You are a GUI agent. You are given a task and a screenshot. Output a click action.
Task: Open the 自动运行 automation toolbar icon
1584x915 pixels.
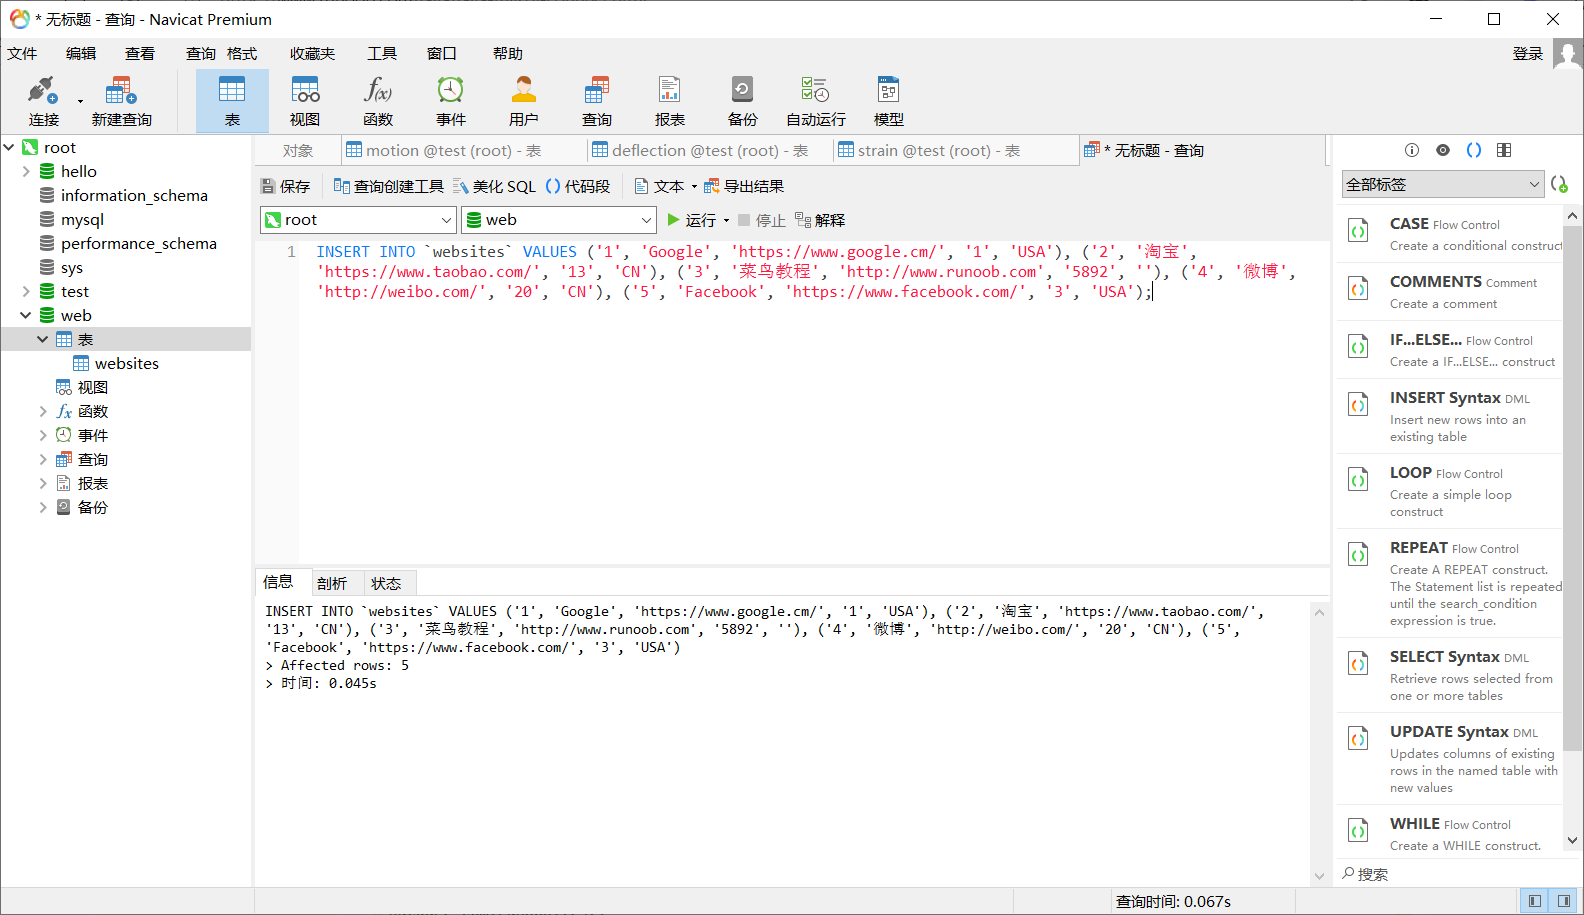[816, 101]
